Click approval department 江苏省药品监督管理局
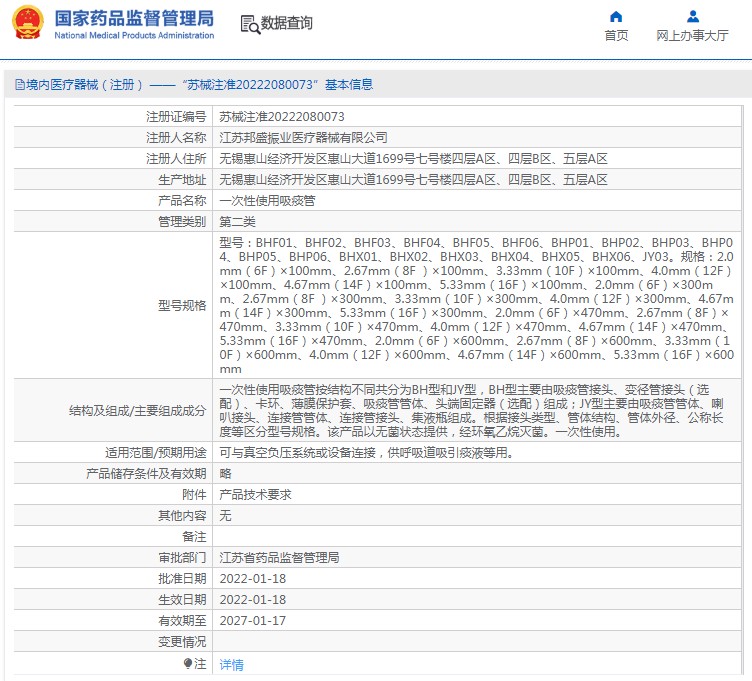The width and height of the screenshot is (752, 681). click(279, 557)
